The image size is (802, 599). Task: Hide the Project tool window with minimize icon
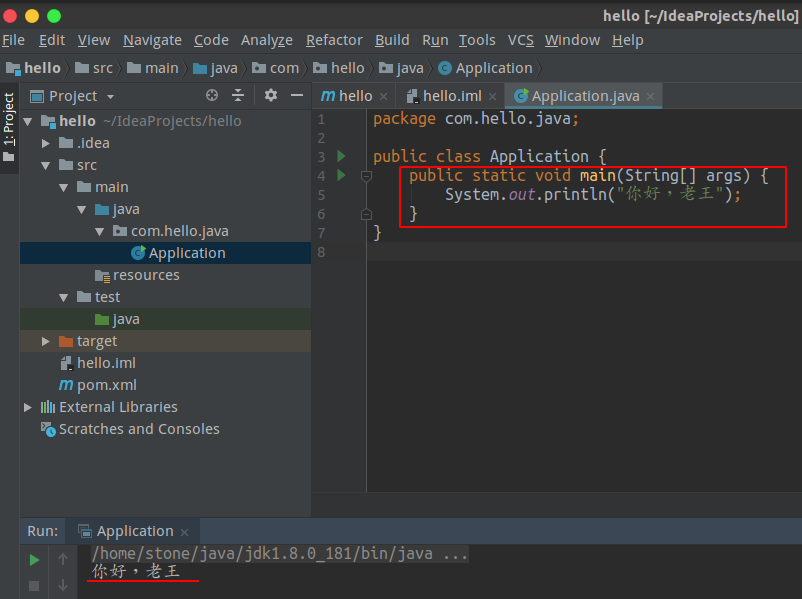click(296, 95)
